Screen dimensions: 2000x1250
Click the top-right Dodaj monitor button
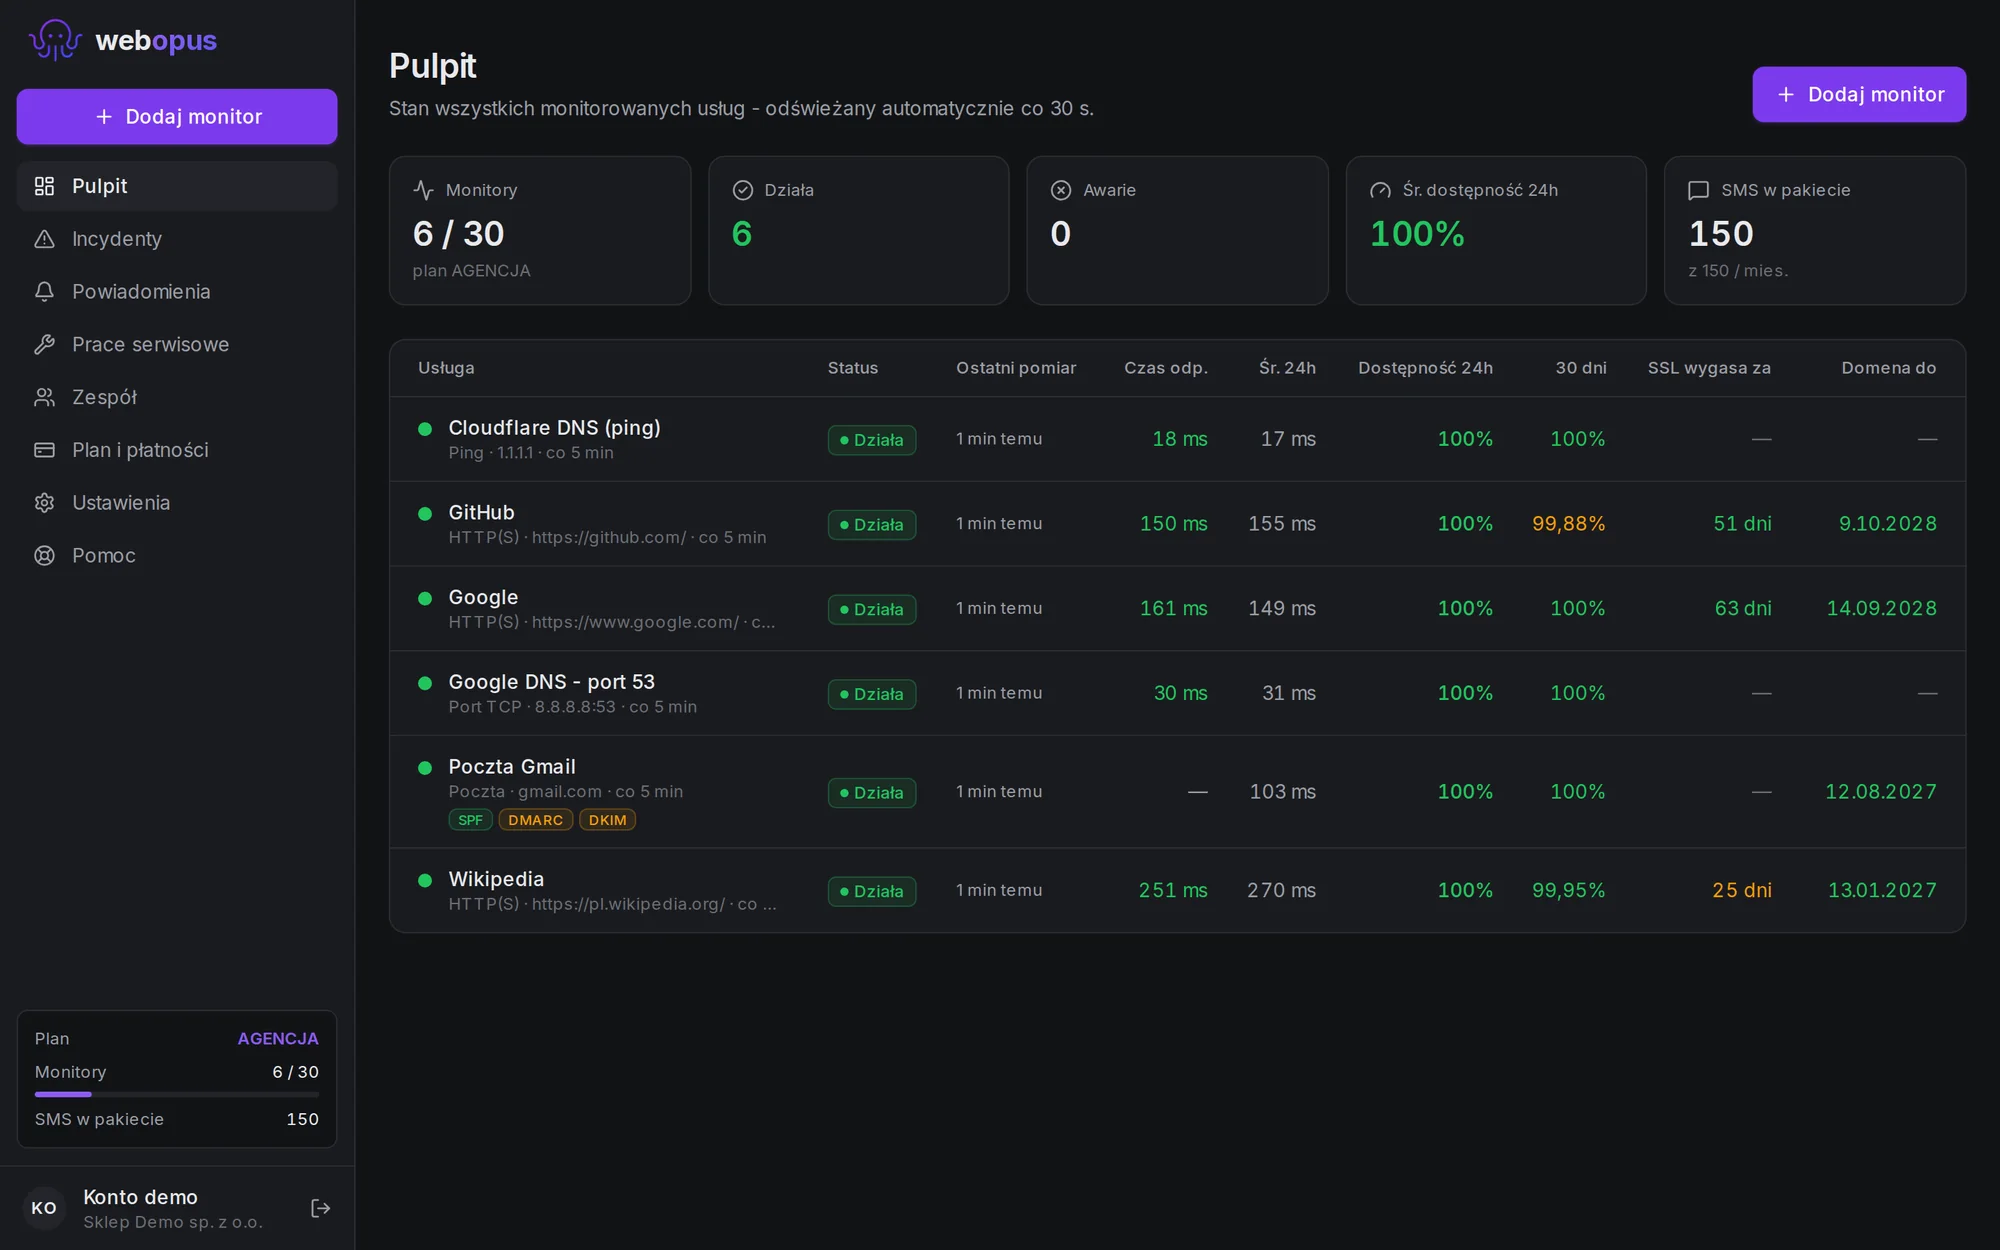coord(1859,95)
